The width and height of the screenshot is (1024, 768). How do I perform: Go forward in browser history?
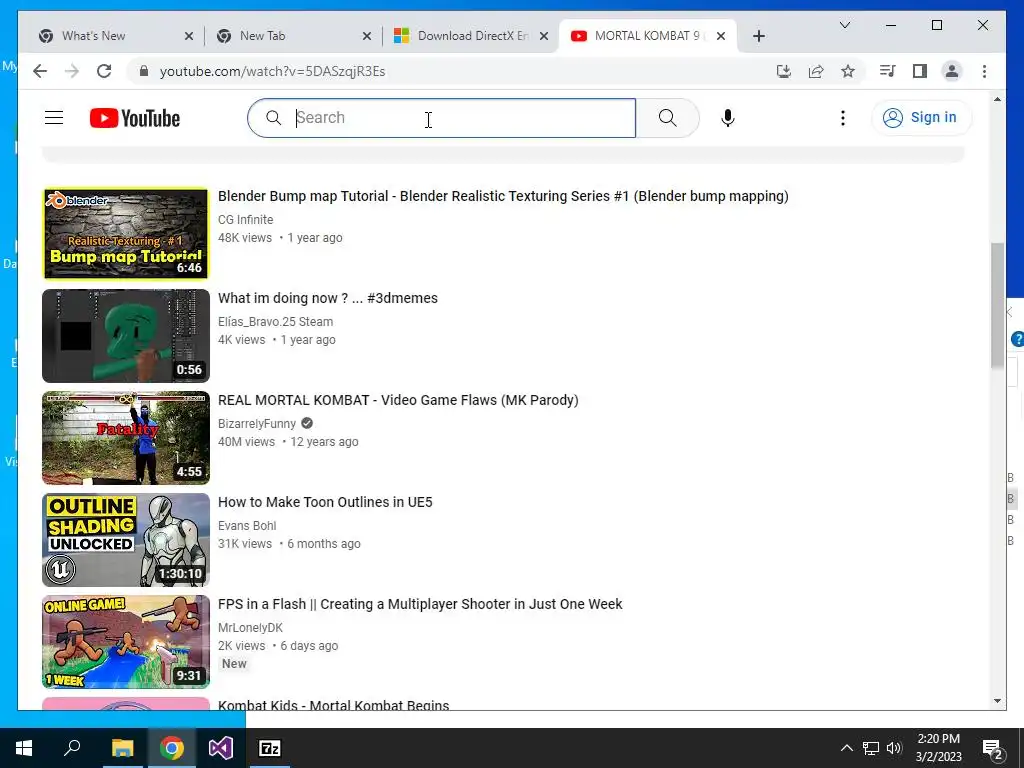pyautogui.click(x=72, y=71)
